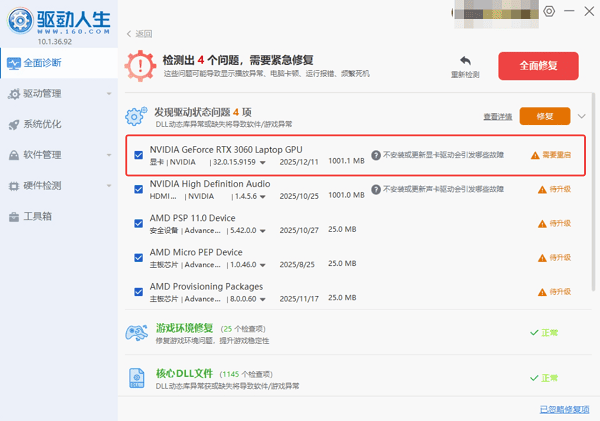Open version dropdown 1.0.46.0
The height and width of the screenshot is (421, 600).
[x=262, y=265]
